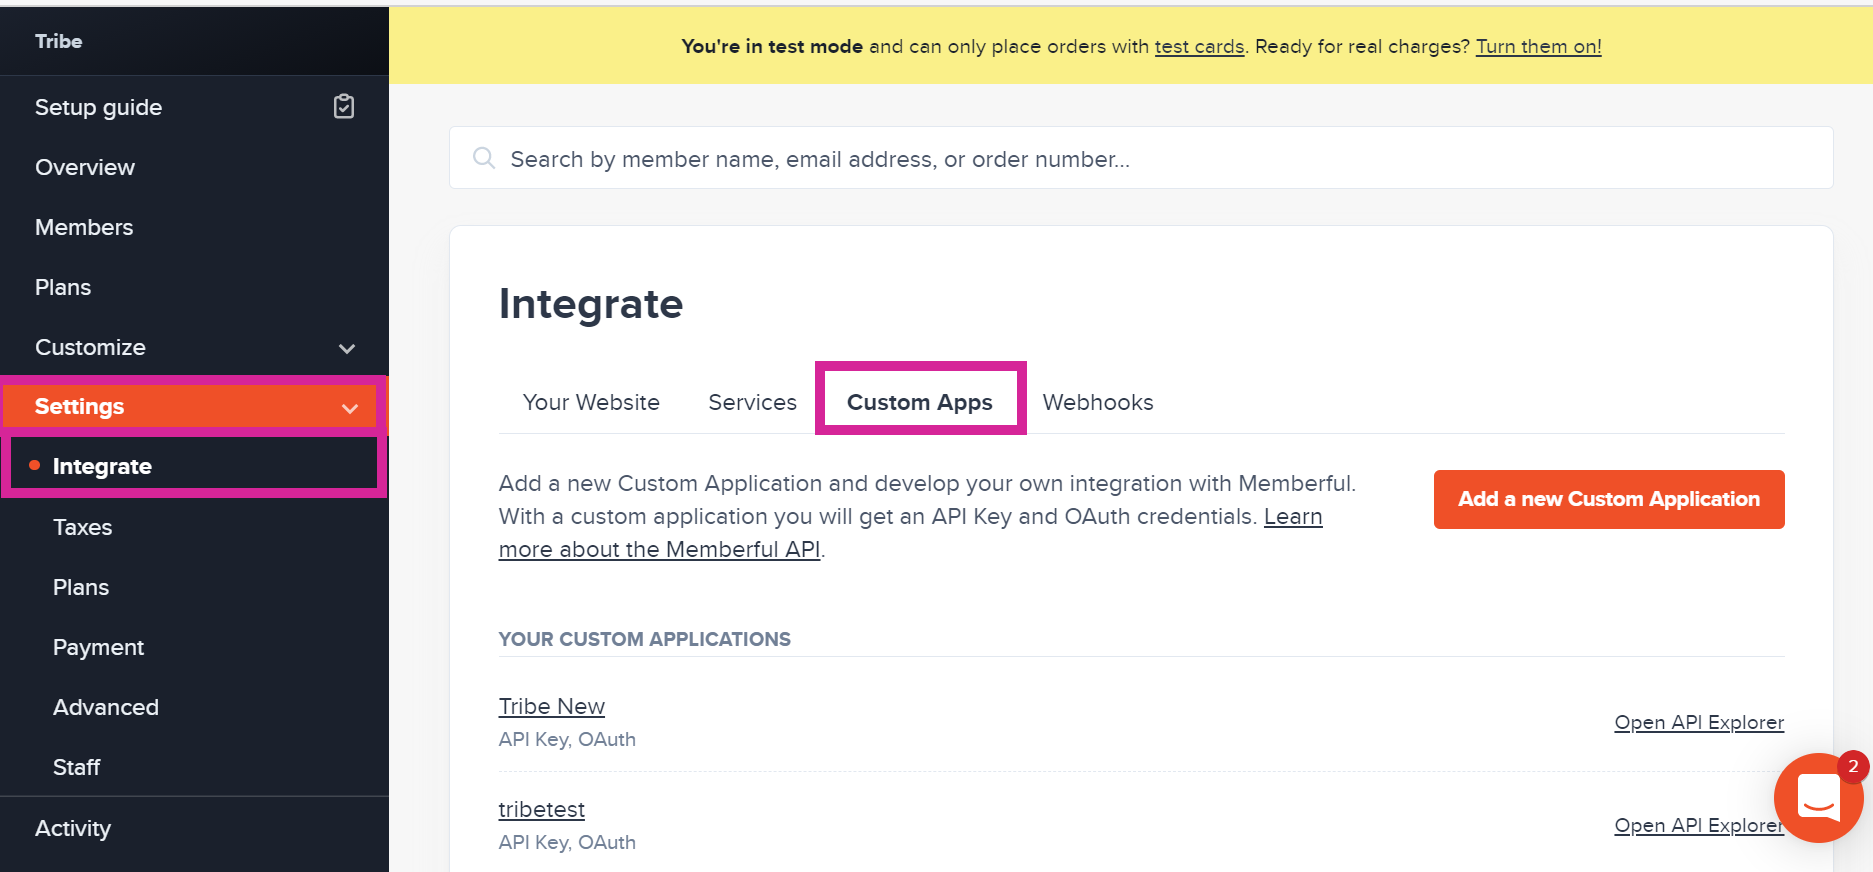This screenshot has width=1873, height=872.
Task: Select the Custom Apps tab
Action: 919,402
